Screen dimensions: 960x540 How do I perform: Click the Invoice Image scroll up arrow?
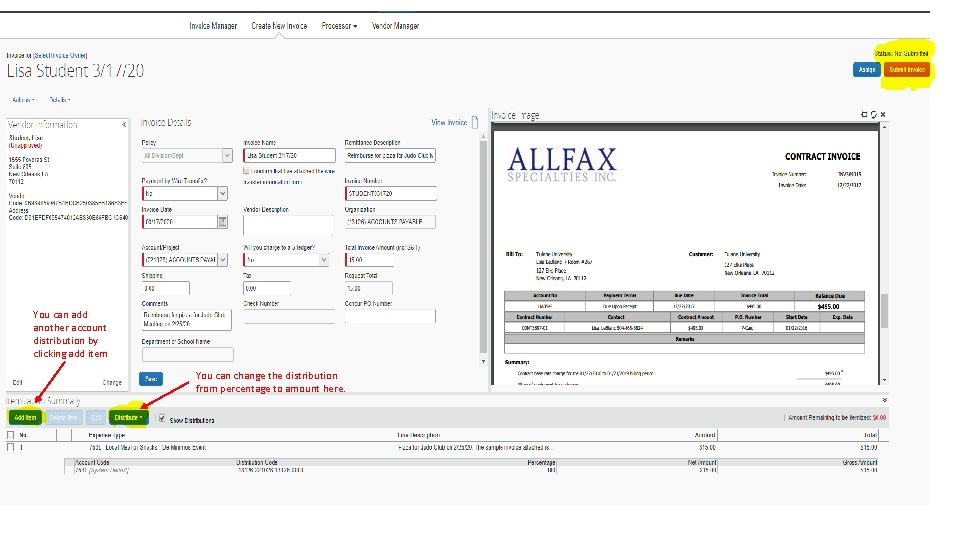click(x=884, y=127)
